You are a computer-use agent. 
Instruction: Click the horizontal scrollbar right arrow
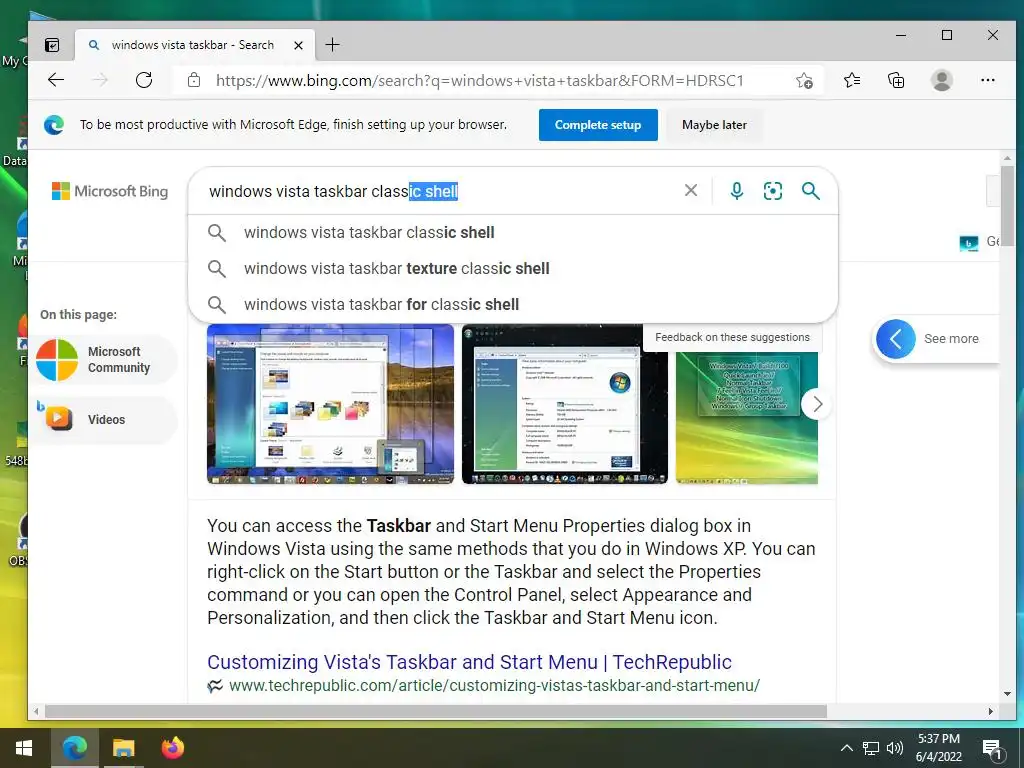point(991,711)
